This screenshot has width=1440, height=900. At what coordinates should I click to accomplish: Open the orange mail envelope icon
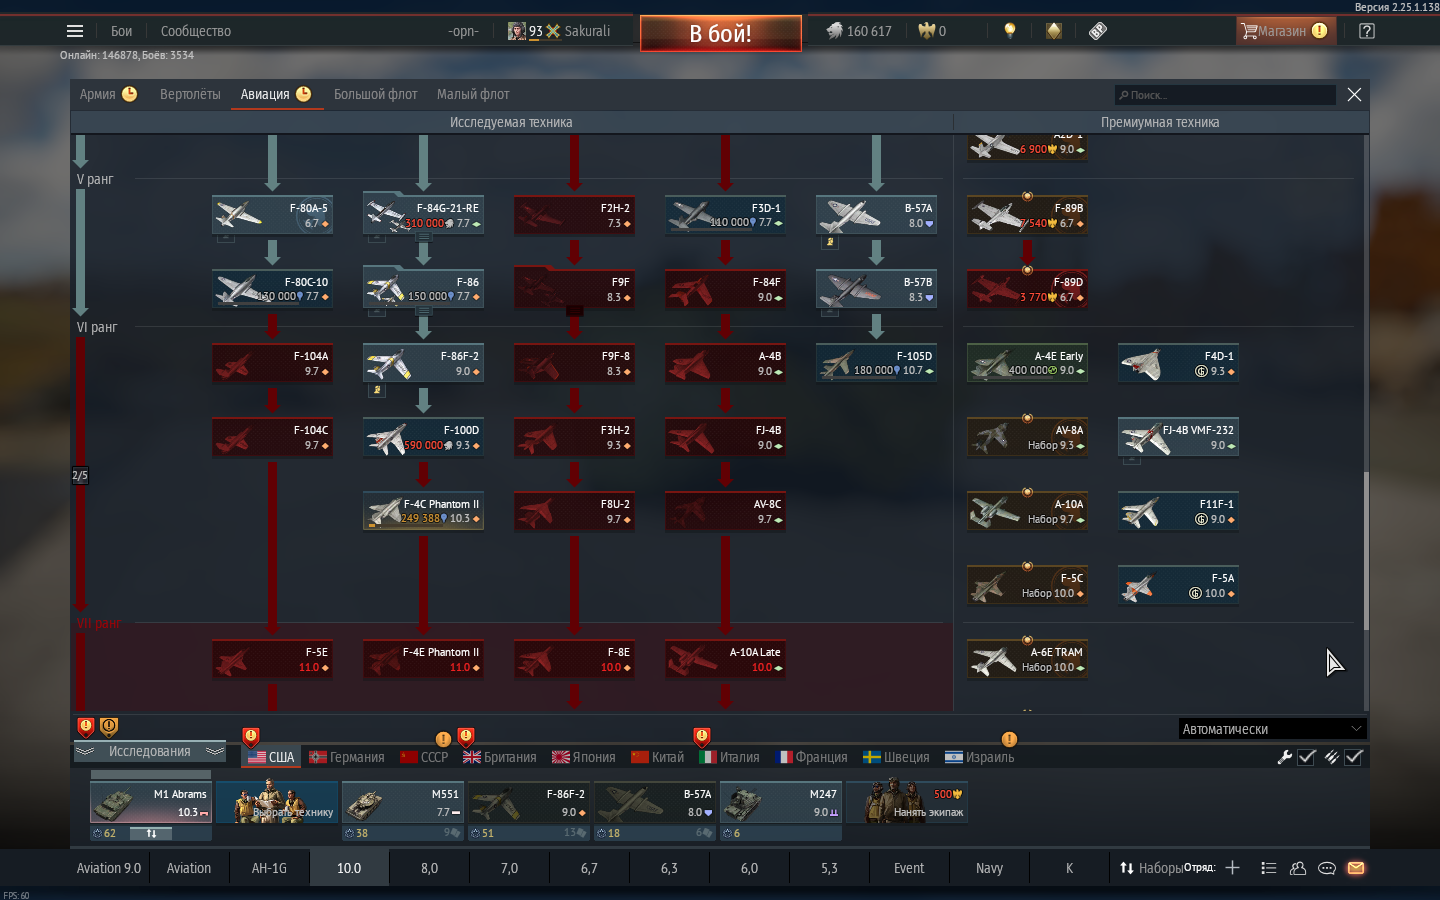coord(1356,868)
